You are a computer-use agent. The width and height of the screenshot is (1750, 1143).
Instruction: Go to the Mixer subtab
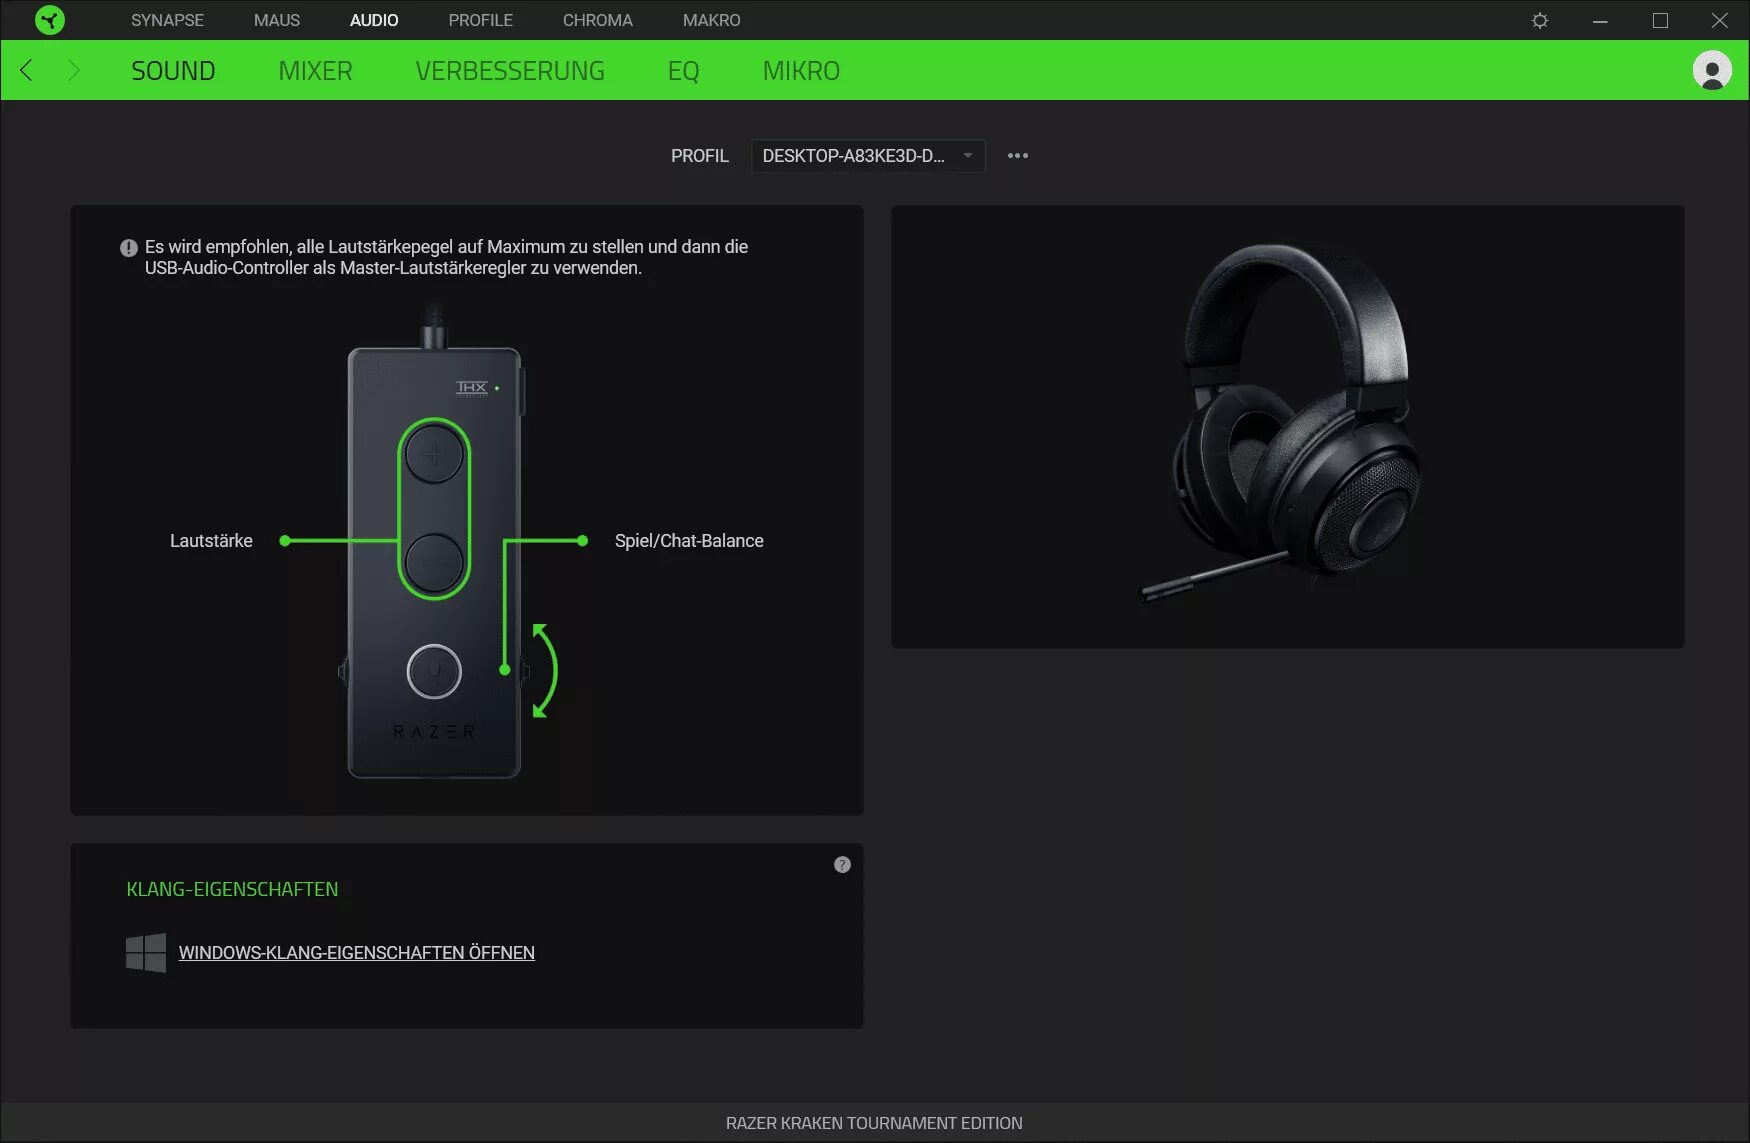[315, 71]
